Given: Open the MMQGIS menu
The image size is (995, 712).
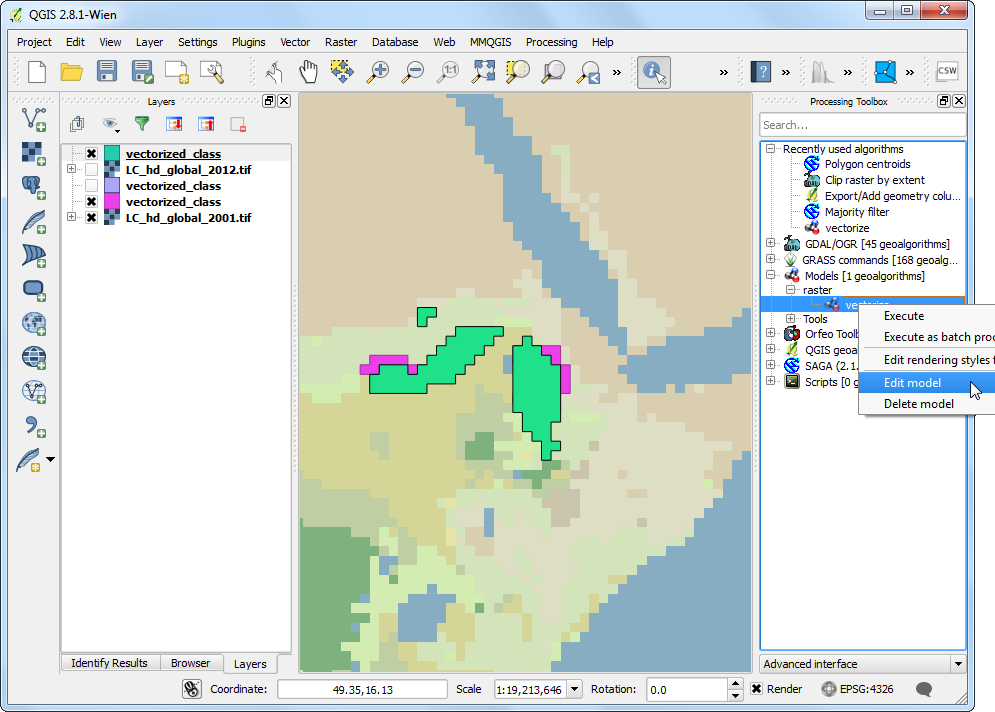Looking at the screenshot, I should pos(491,42).
